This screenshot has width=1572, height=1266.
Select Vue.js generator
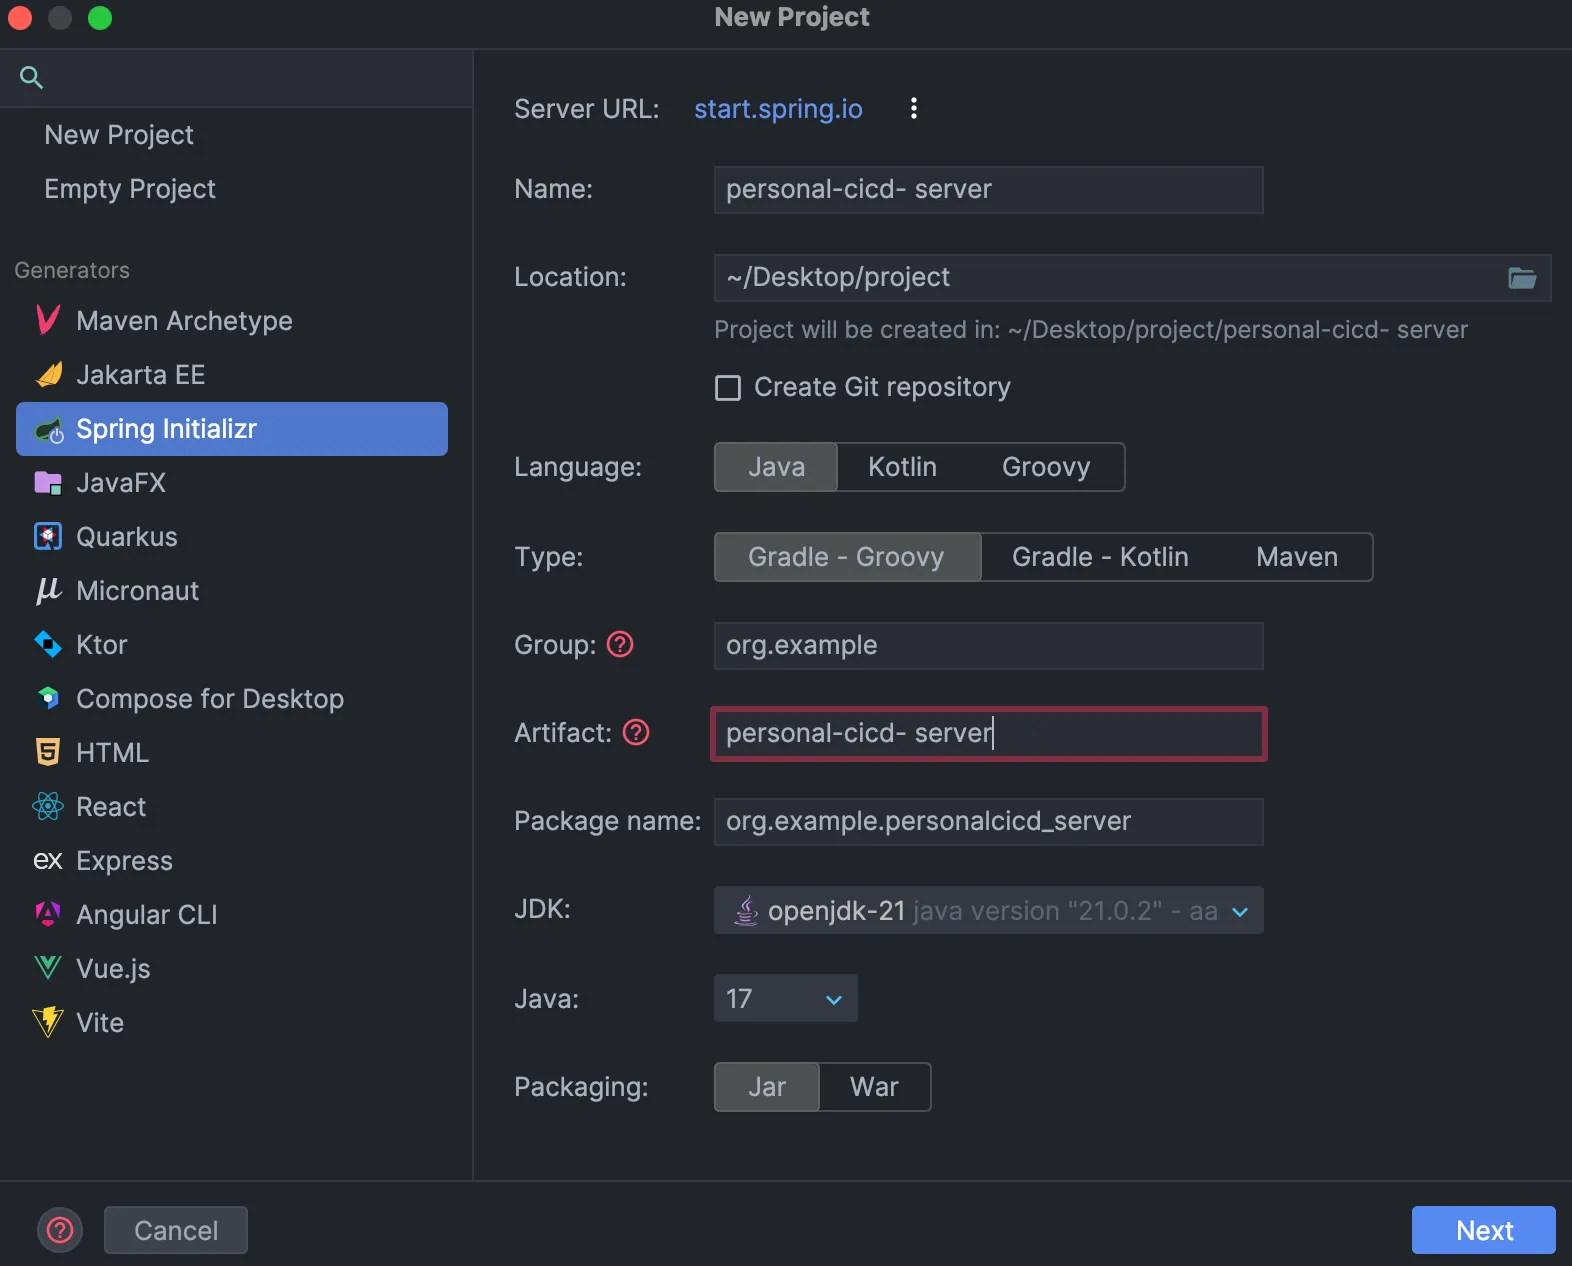tap(232, 969)
